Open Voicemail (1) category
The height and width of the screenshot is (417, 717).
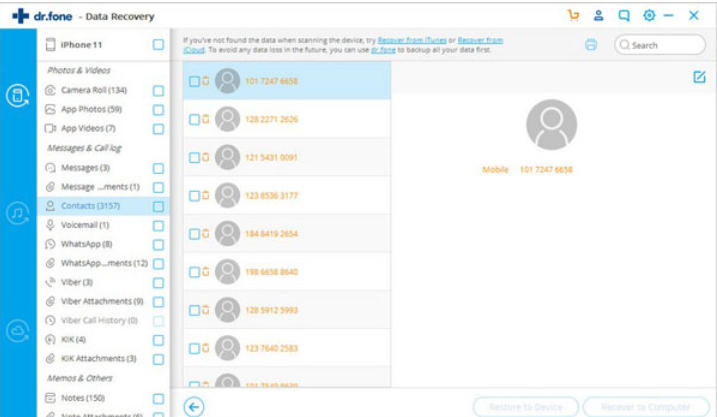(85, 225)
